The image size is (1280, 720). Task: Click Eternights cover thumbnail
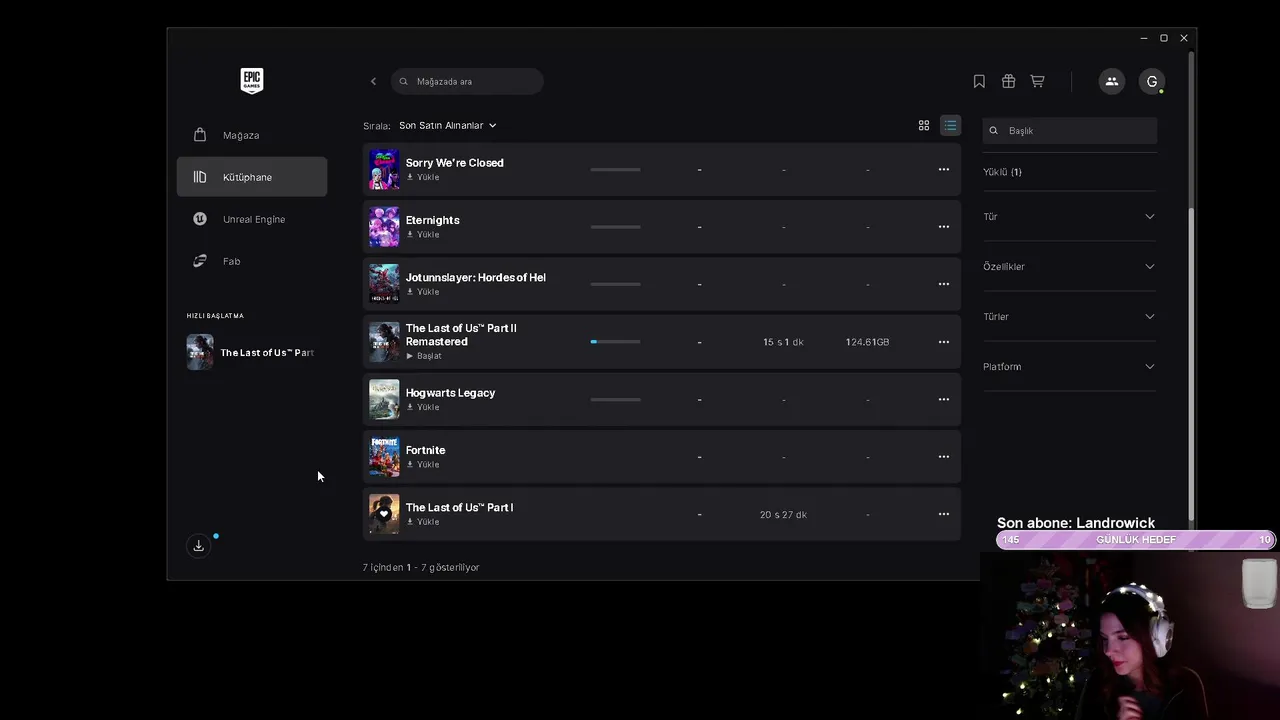[x=384, y=227]
